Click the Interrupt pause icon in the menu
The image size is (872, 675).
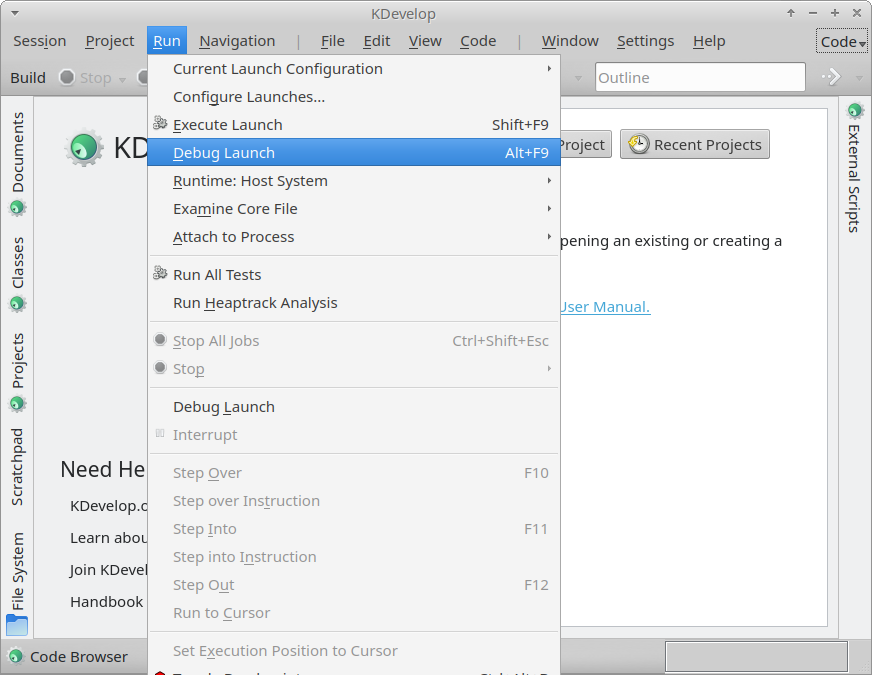point(160,434)
